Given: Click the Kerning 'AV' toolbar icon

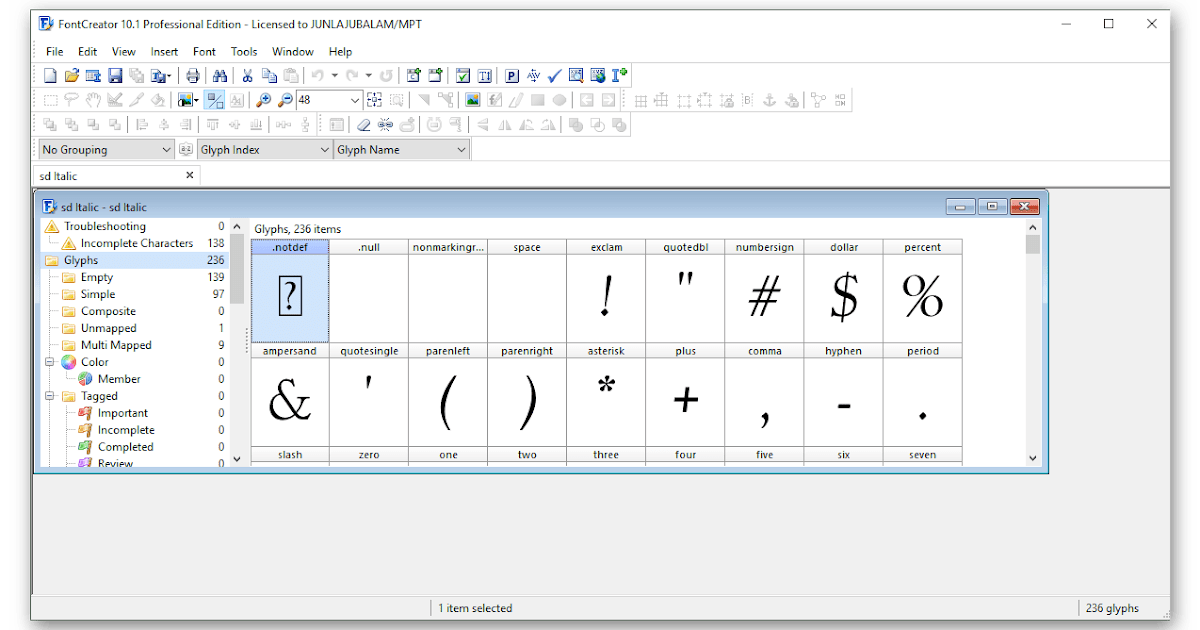Looking at the screenshot, I should pyautogui.click(x=533, y=75).
